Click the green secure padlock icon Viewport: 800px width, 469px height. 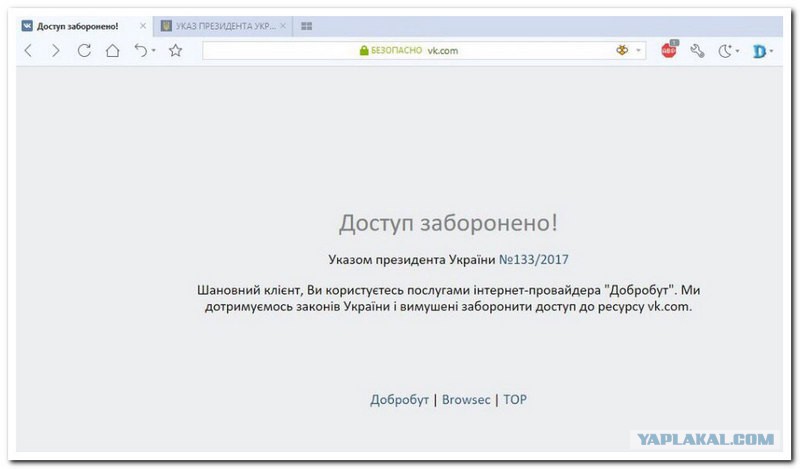(x=364, y=50)
